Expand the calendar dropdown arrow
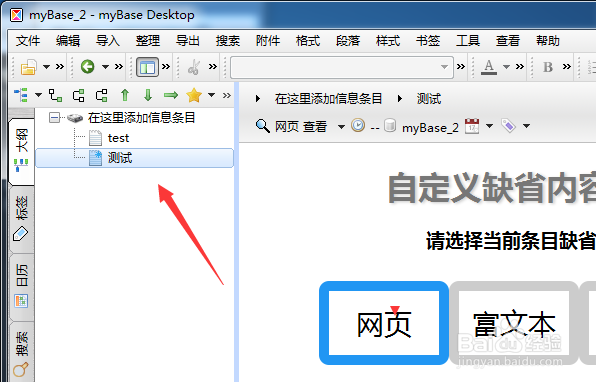 pyautogui.click(x=490, y=126)
